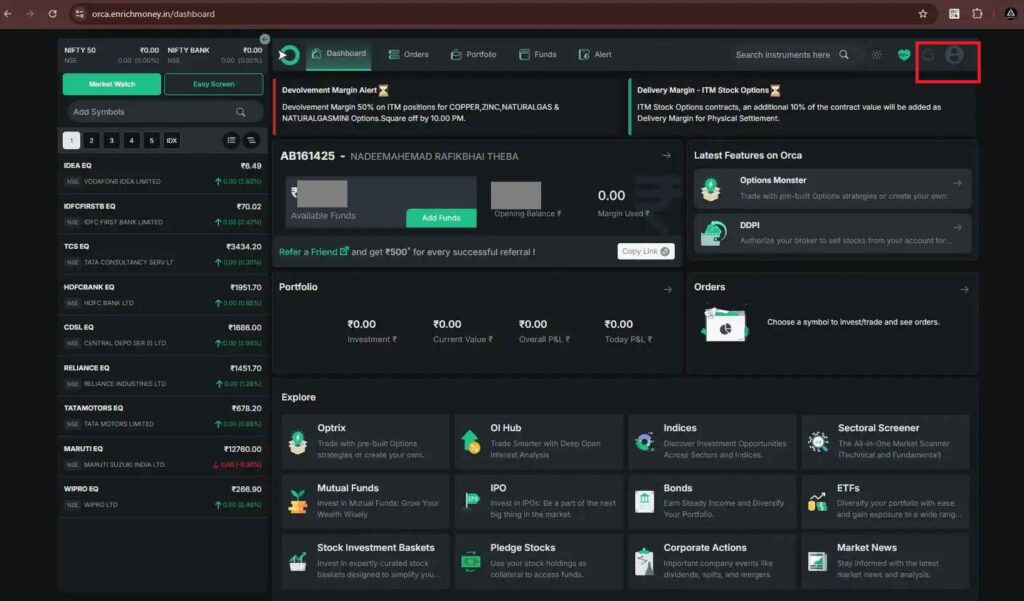Image resolution: width=1024 pixels, height=601 pixels.
Task: Click the Indices card icon
Action: tap(644, 442)
